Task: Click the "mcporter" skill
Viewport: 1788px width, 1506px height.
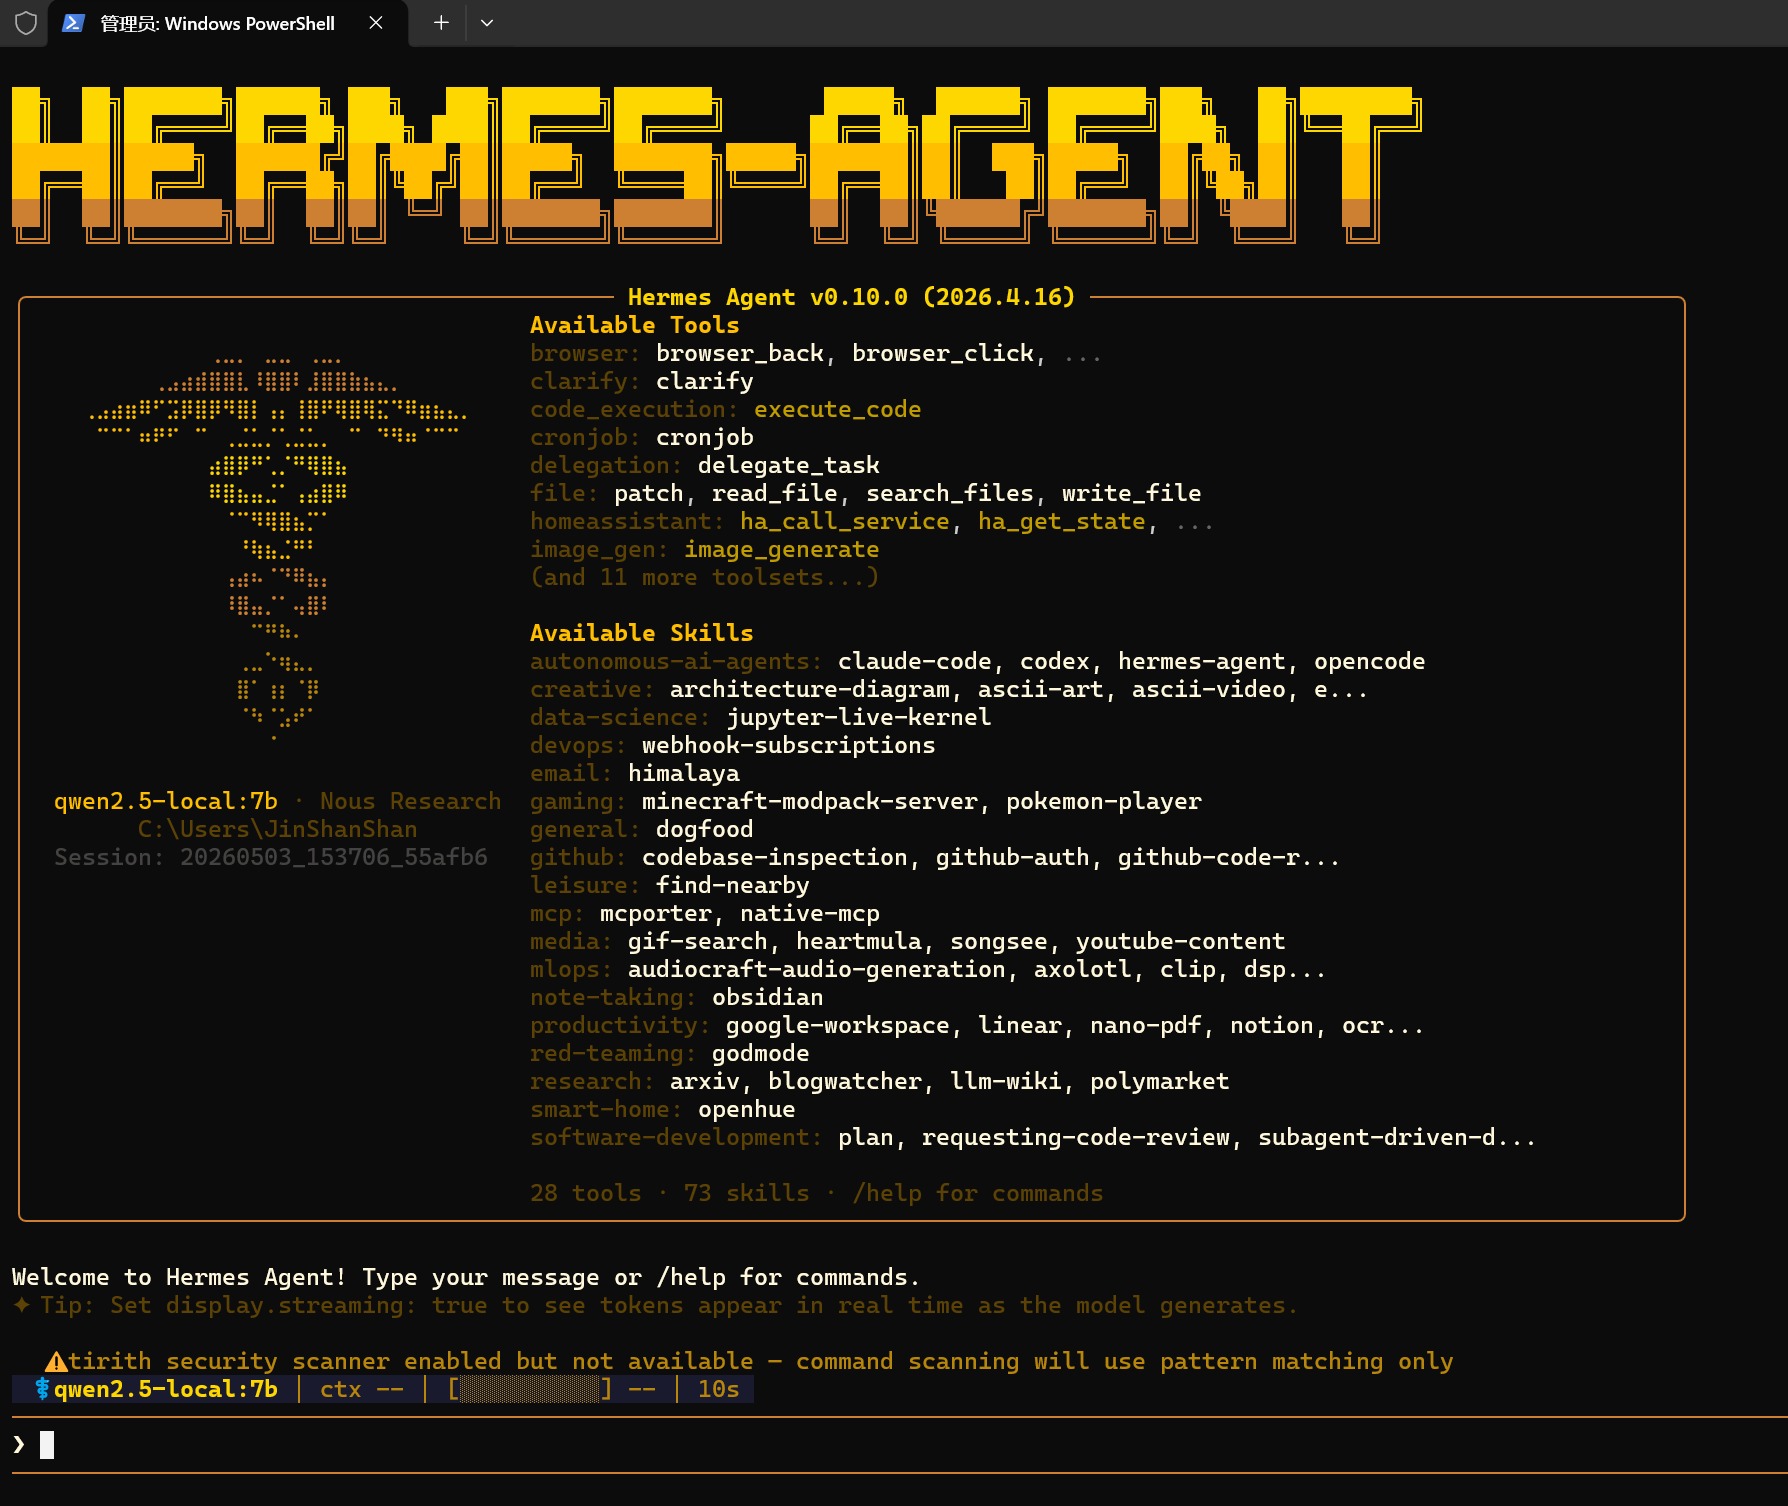Action: point(656,913)
